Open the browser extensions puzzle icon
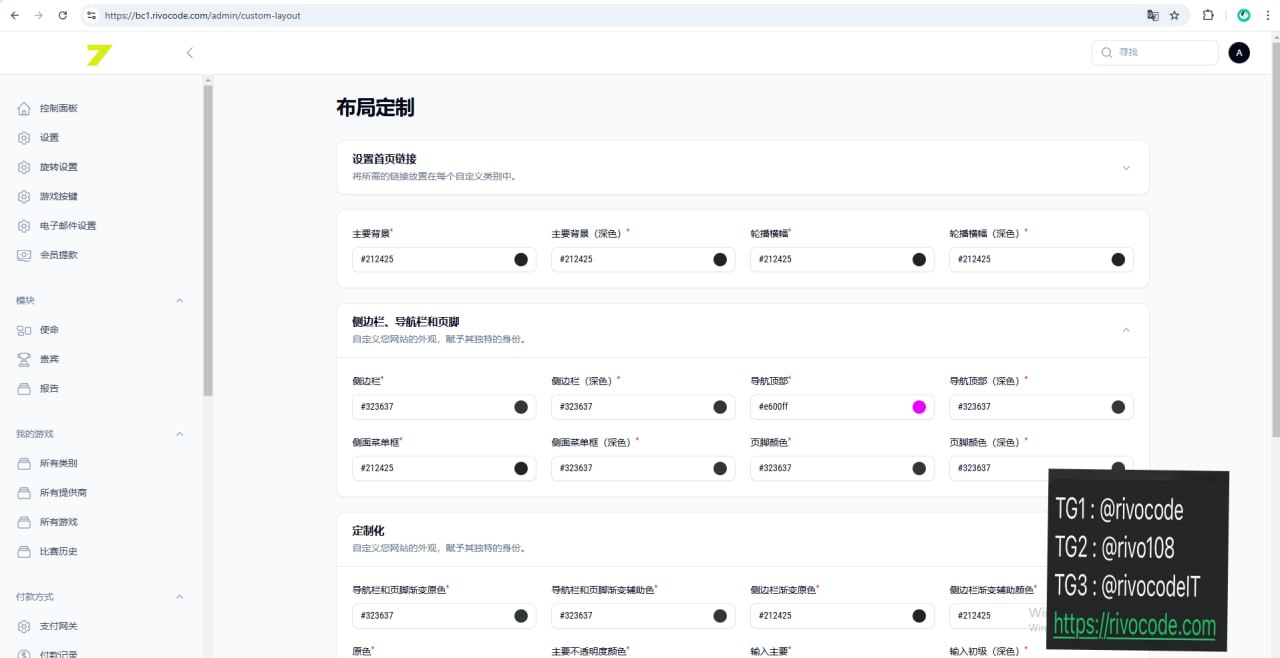This screenshot has width=1280, height=658. pos(1208,16)
